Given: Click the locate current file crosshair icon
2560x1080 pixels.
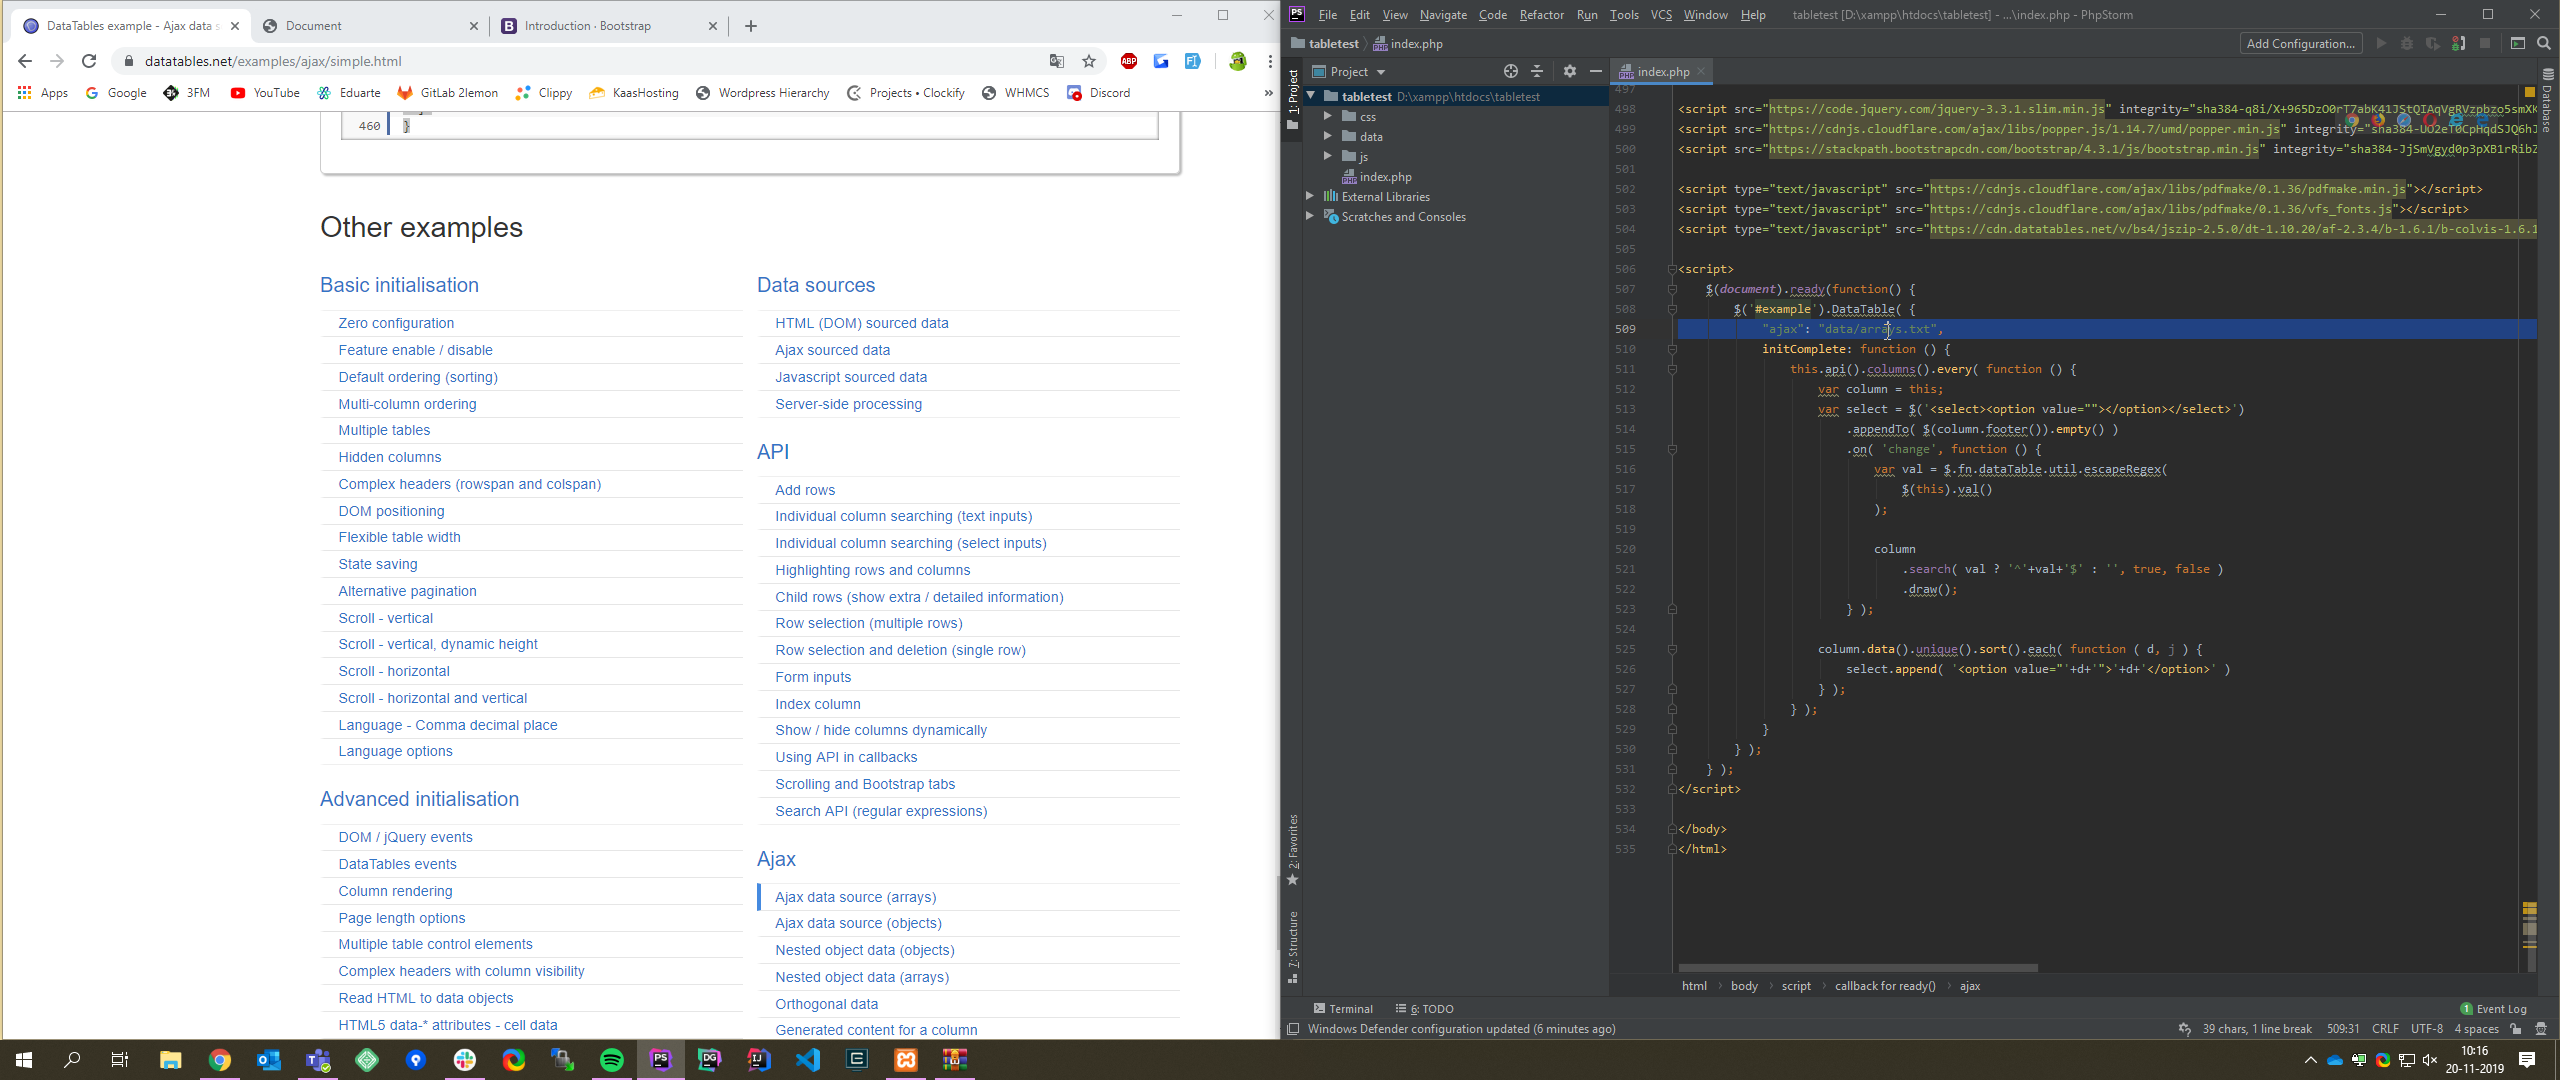Looking at the screenshot, I should click(x=1510, y=71).
